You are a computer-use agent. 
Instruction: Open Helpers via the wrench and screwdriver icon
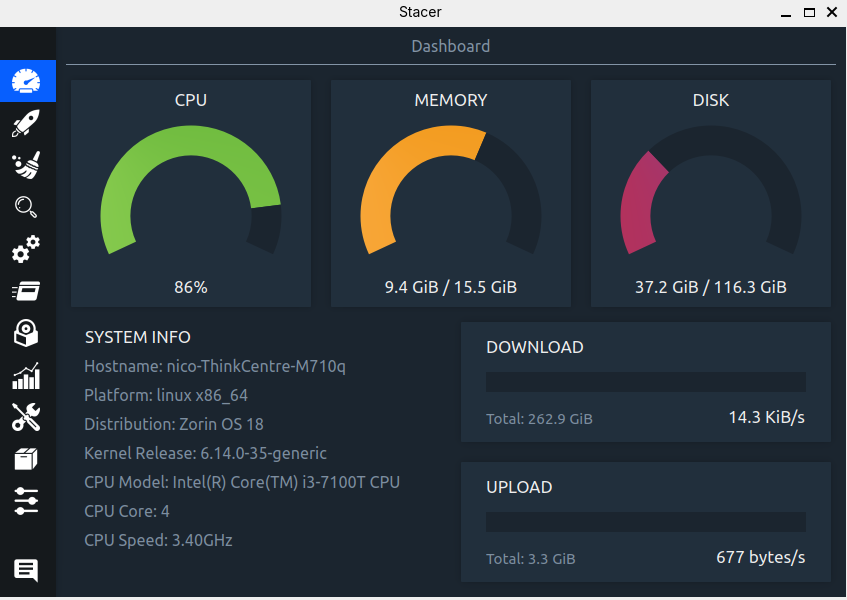[x=27, y=417]
